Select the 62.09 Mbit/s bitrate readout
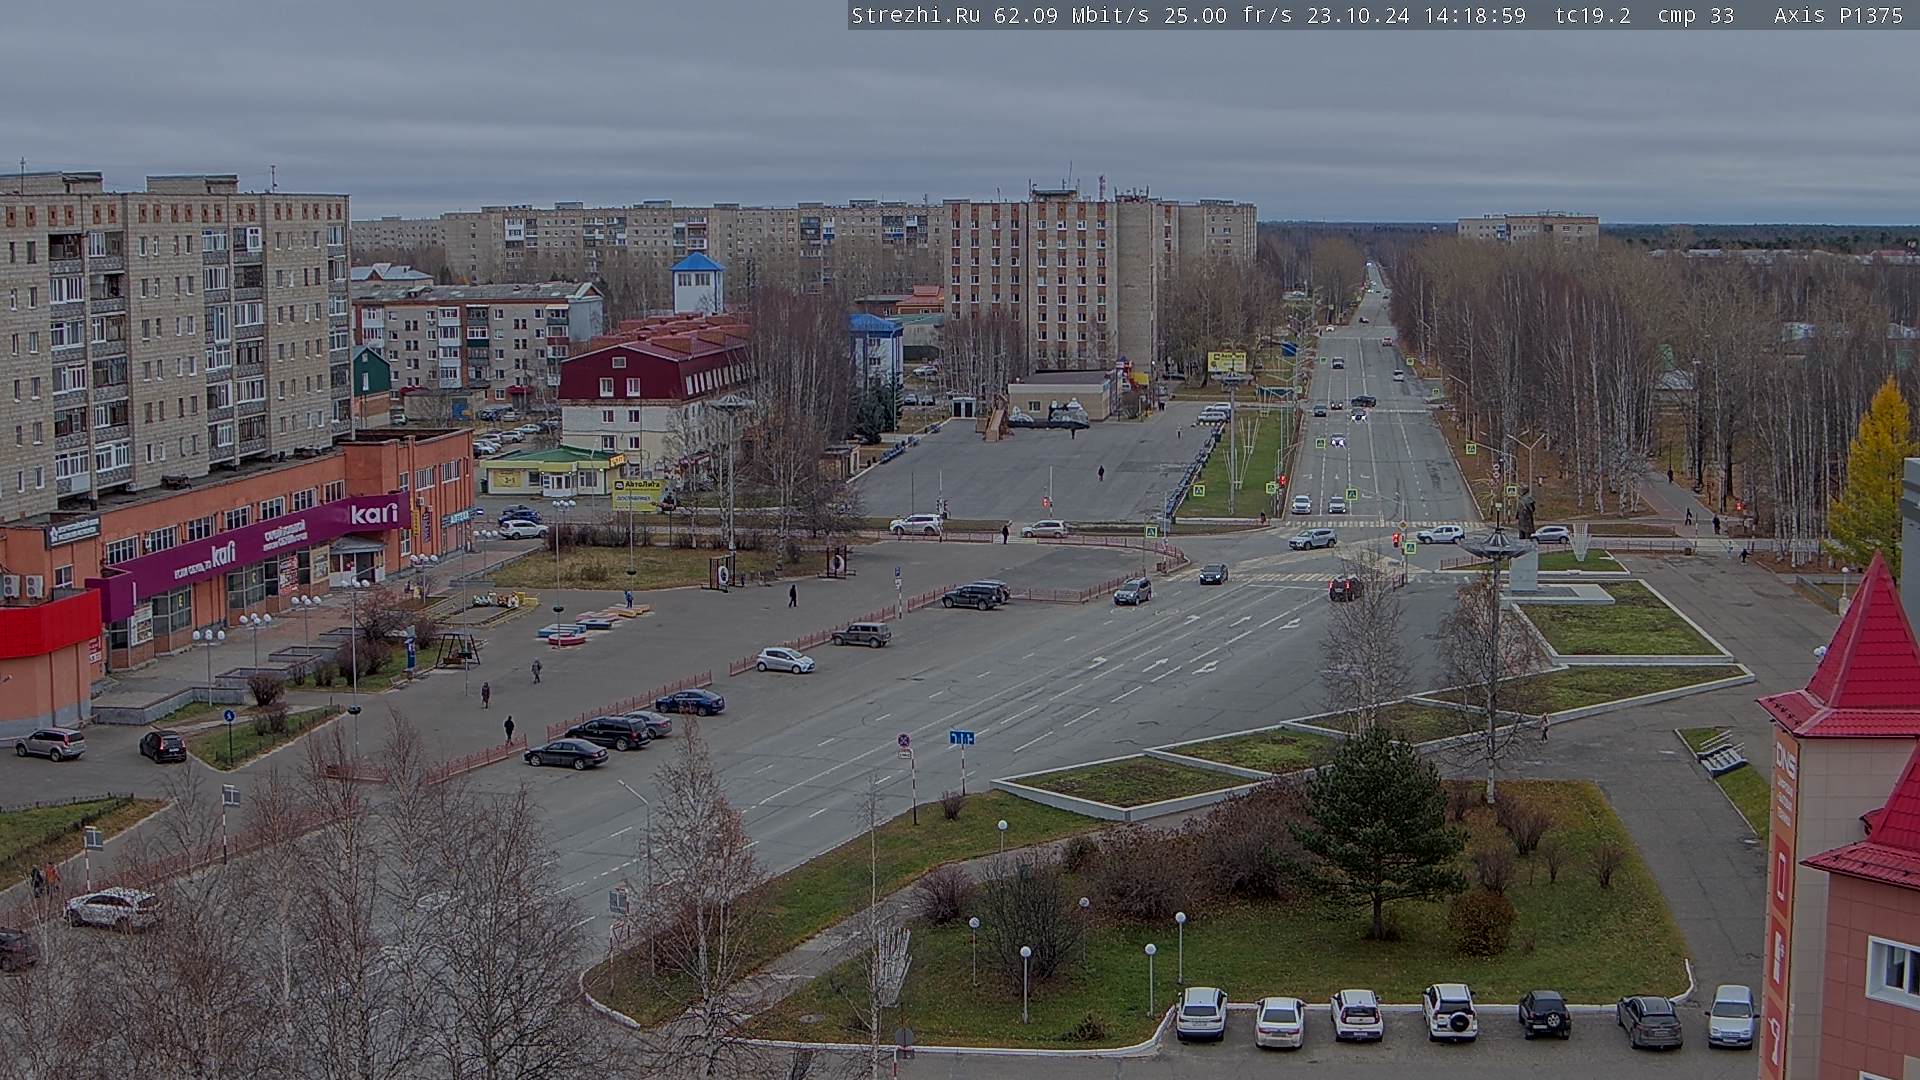The height and width of the screenshot is (1080, 1920). point(1072,15)
